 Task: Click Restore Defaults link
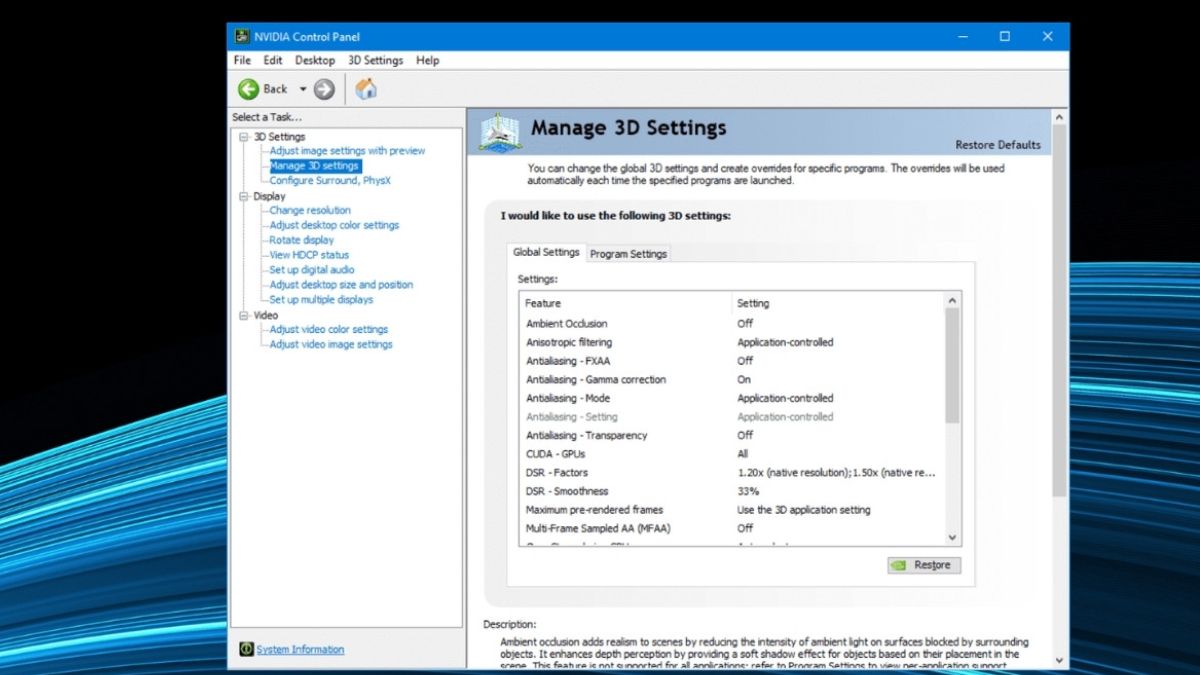pos(998,145)
